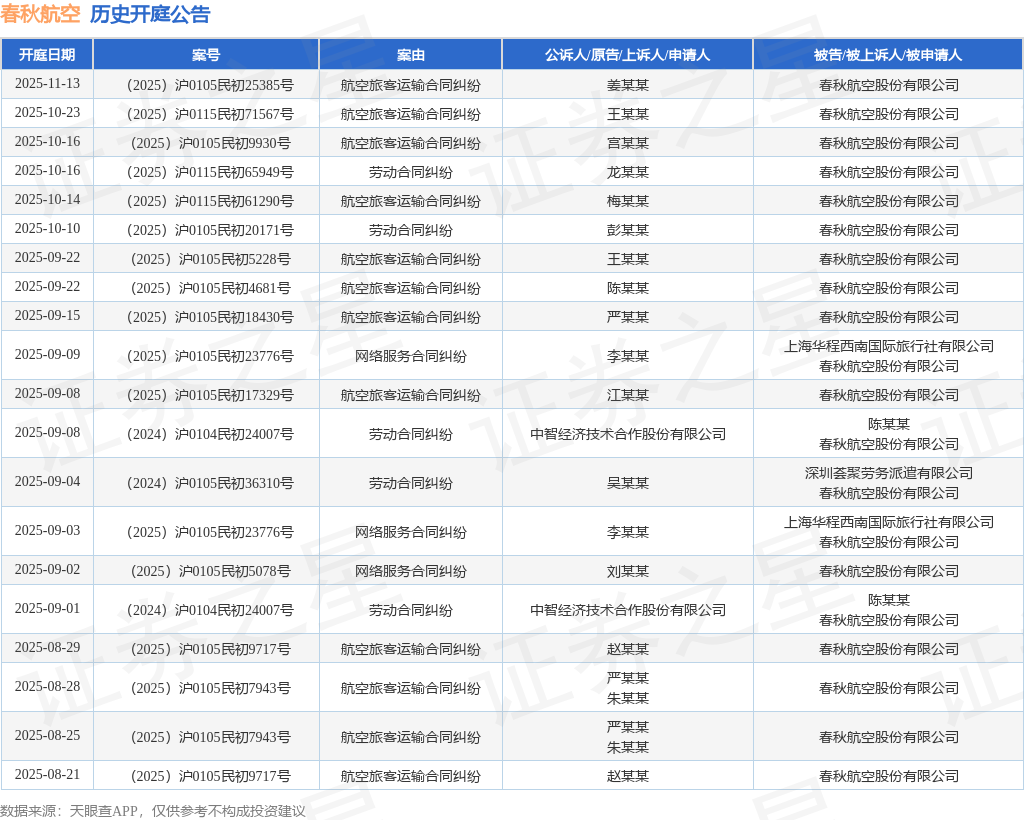
Task: Click plaintiff name 宫某某
Action: 628,143
